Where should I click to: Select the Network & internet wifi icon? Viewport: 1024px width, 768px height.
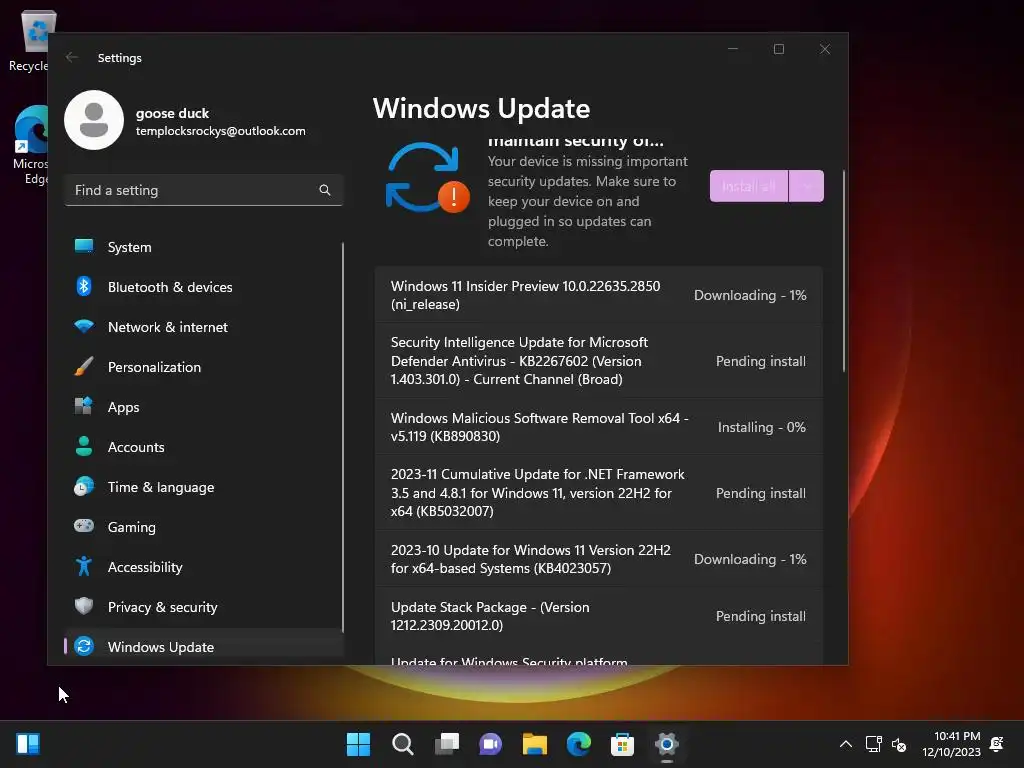(x=84, y=326)
